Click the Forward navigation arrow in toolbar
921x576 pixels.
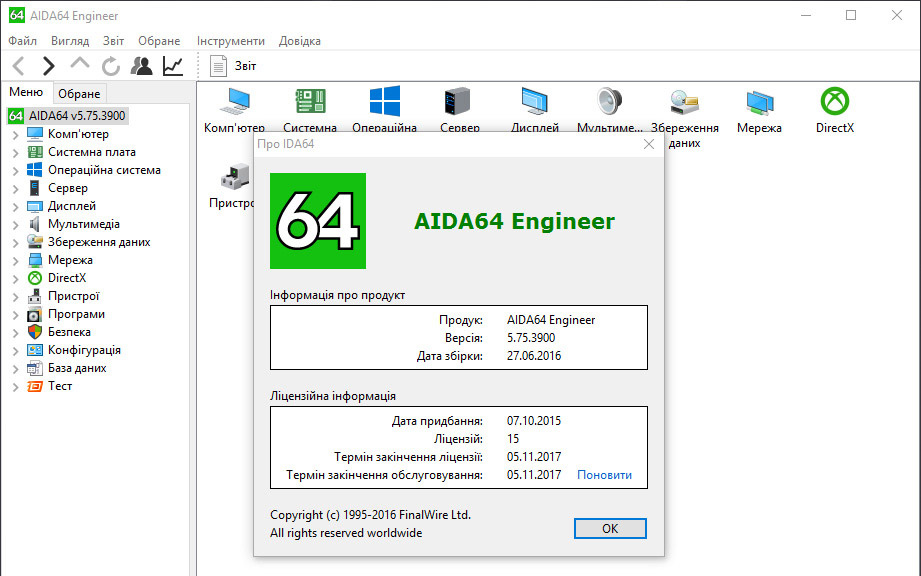tap(49, 66)
